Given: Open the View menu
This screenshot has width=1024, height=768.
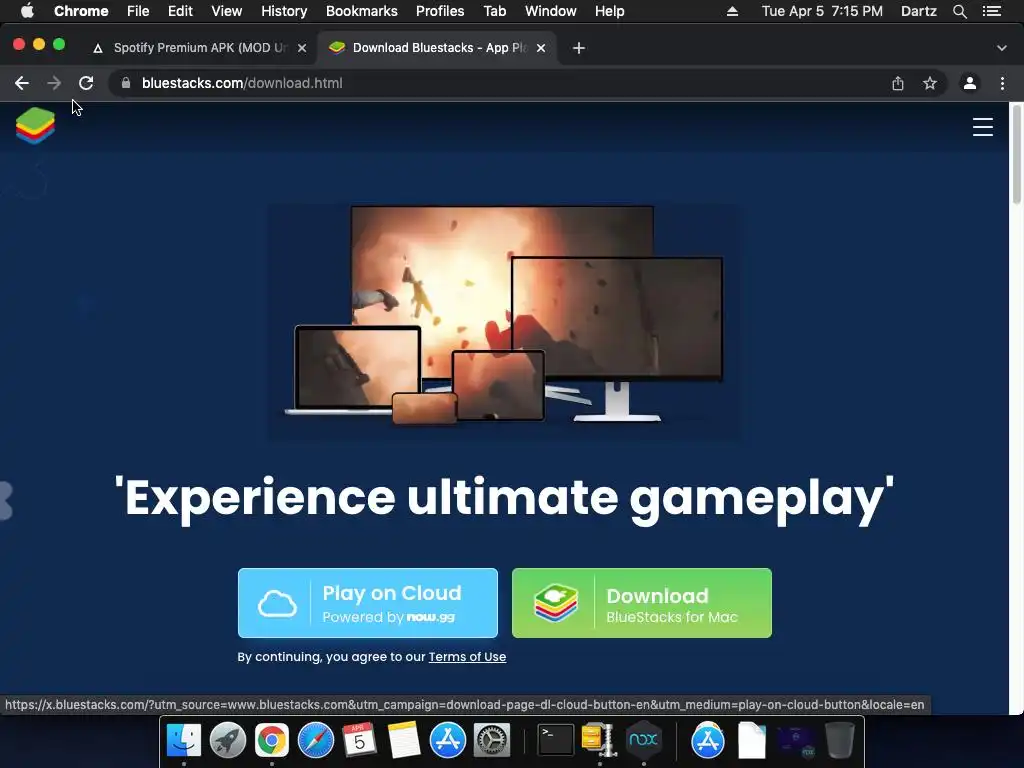Looking at the screenshot, I should point(227,11).
